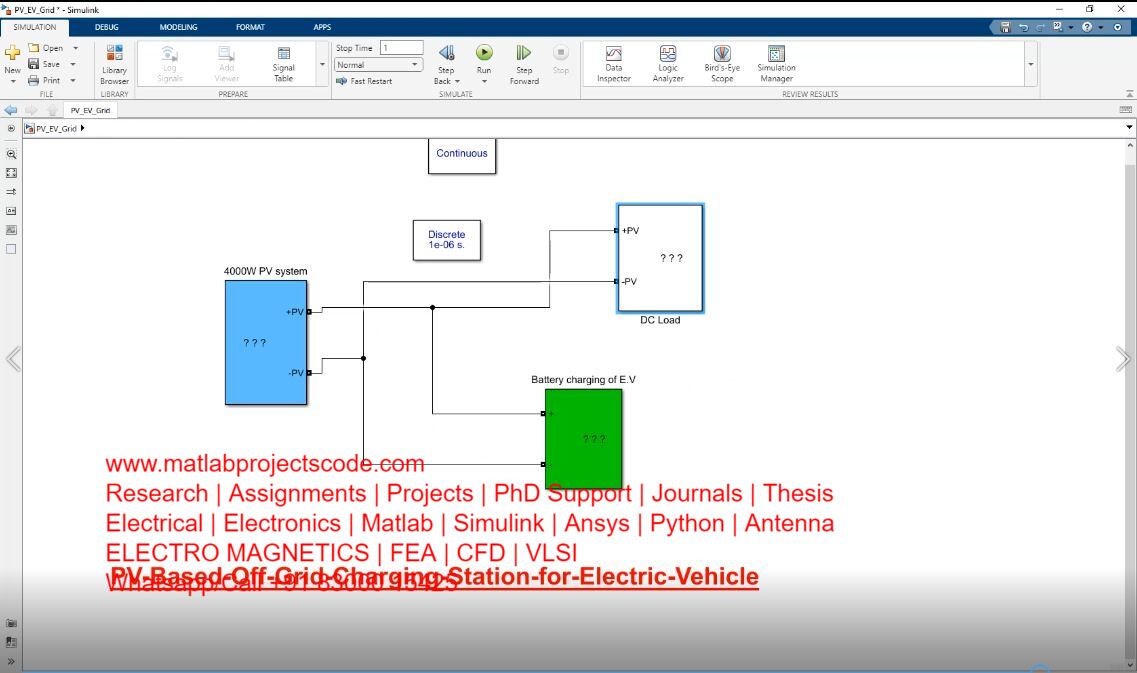
Task: Click the zoom tool in the left palette
Action: click(11, 154)
